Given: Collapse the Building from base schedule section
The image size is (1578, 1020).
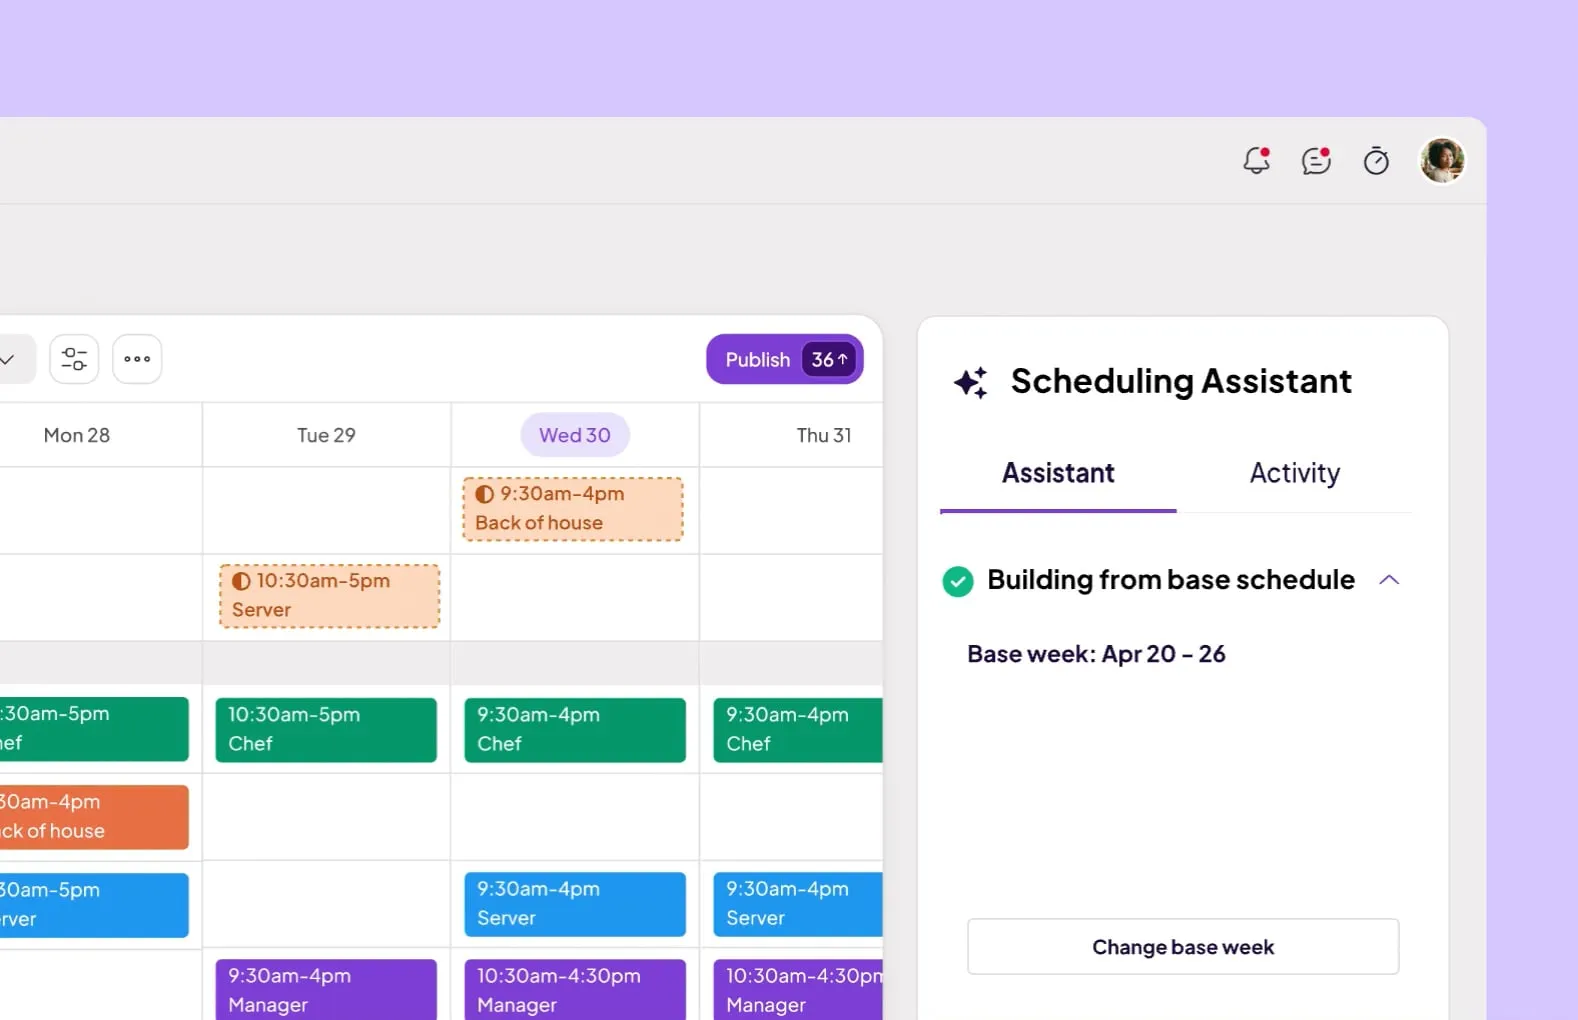Looking at the screenshot, I should tap(1389, 580).
